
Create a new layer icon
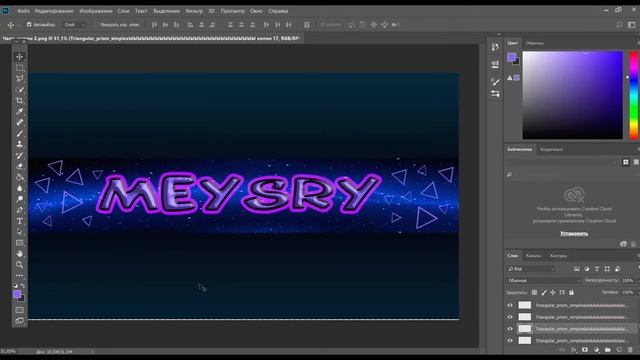coord(619,350)
